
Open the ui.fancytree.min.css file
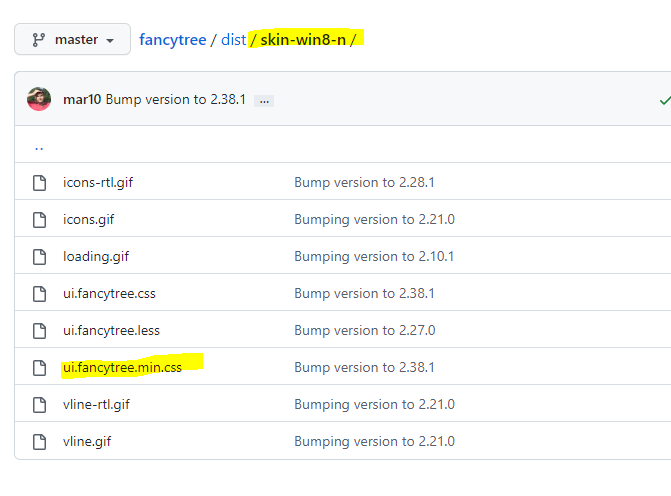coord(122,368)
